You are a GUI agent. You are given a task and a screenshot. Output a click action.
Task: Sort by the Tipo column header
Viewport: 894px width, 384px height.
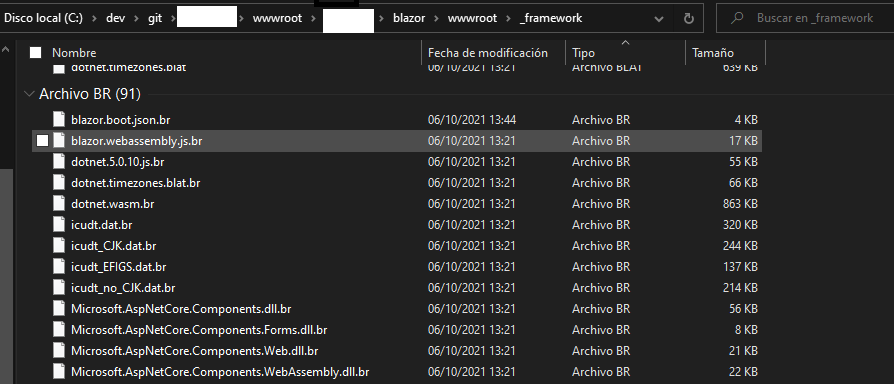(x=583, y=52)
